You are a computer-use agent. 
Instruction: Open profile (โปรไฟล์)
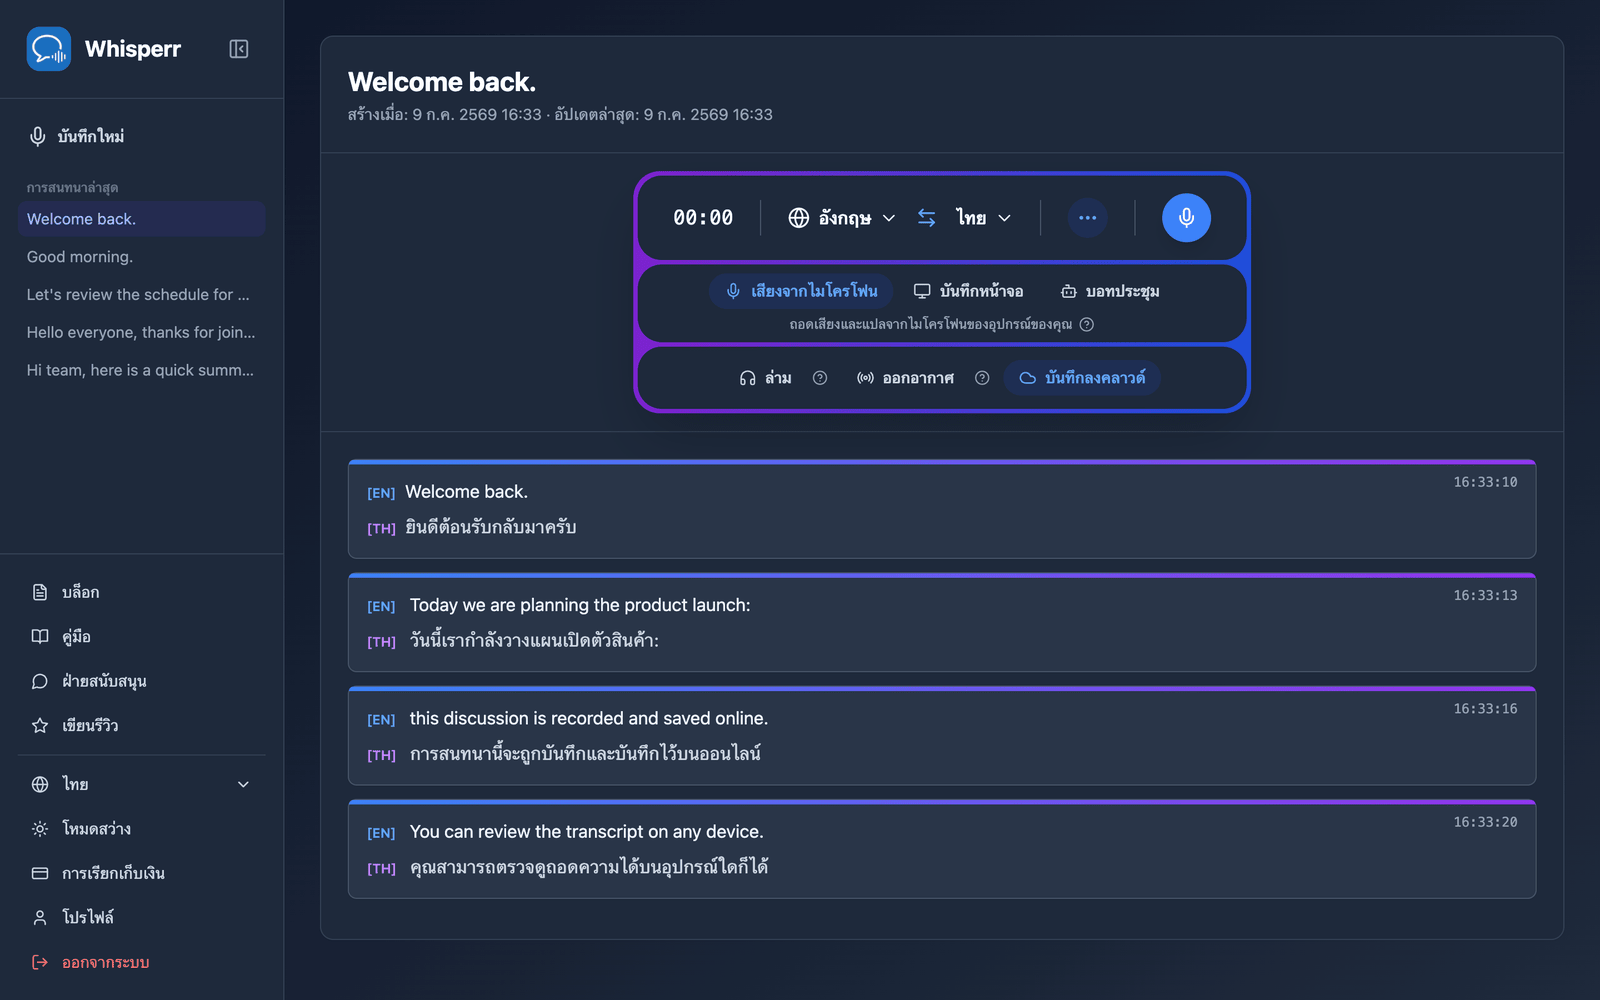coord(141,918)
